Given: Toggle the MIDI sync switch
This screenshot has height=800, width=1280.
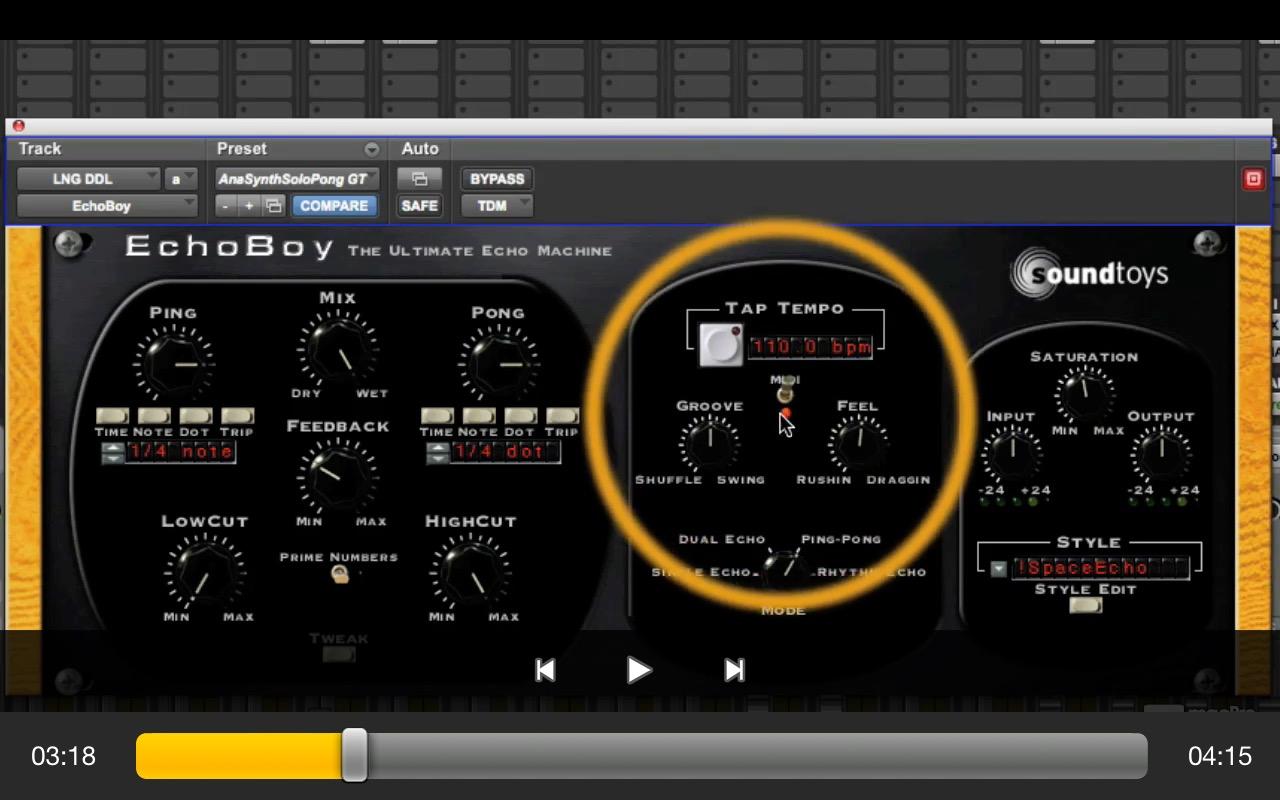Looking at the screenshot, I should coord(785,392).
